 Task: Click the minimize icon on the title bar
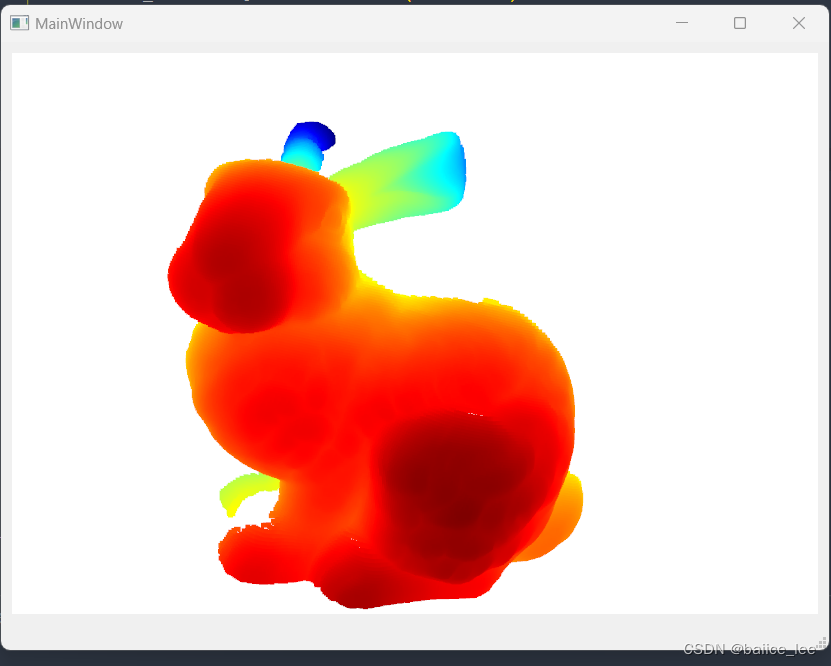point(682,22)
